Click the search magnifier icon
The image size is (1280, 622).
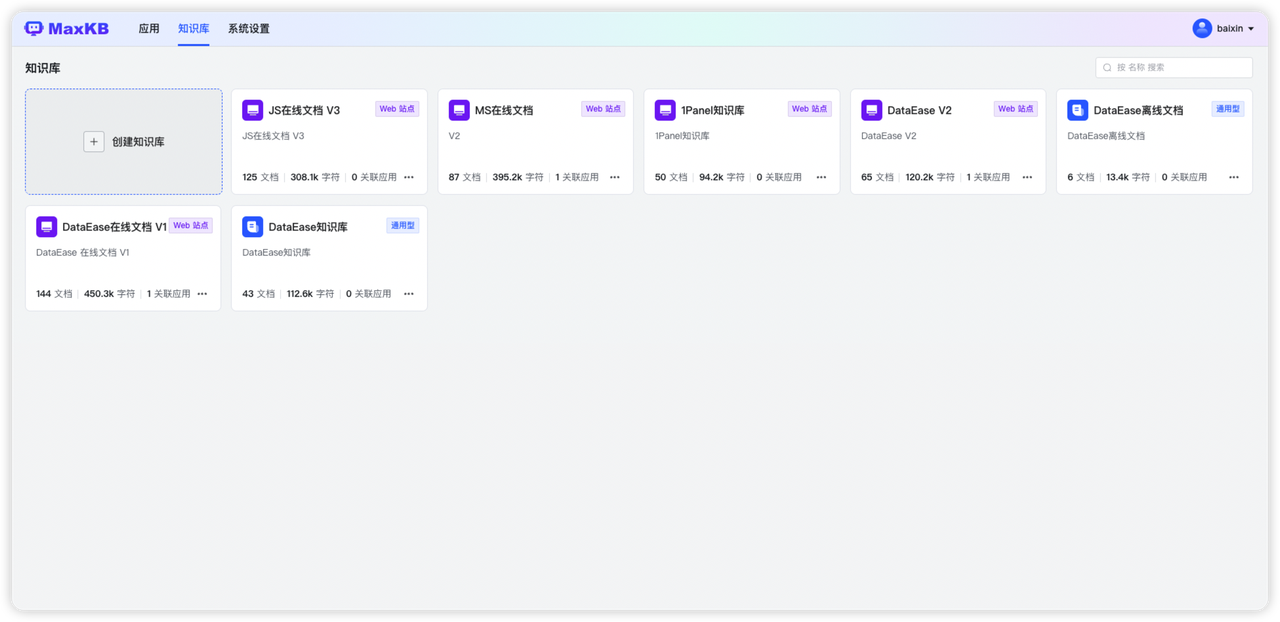click(x=1105, y=67)
